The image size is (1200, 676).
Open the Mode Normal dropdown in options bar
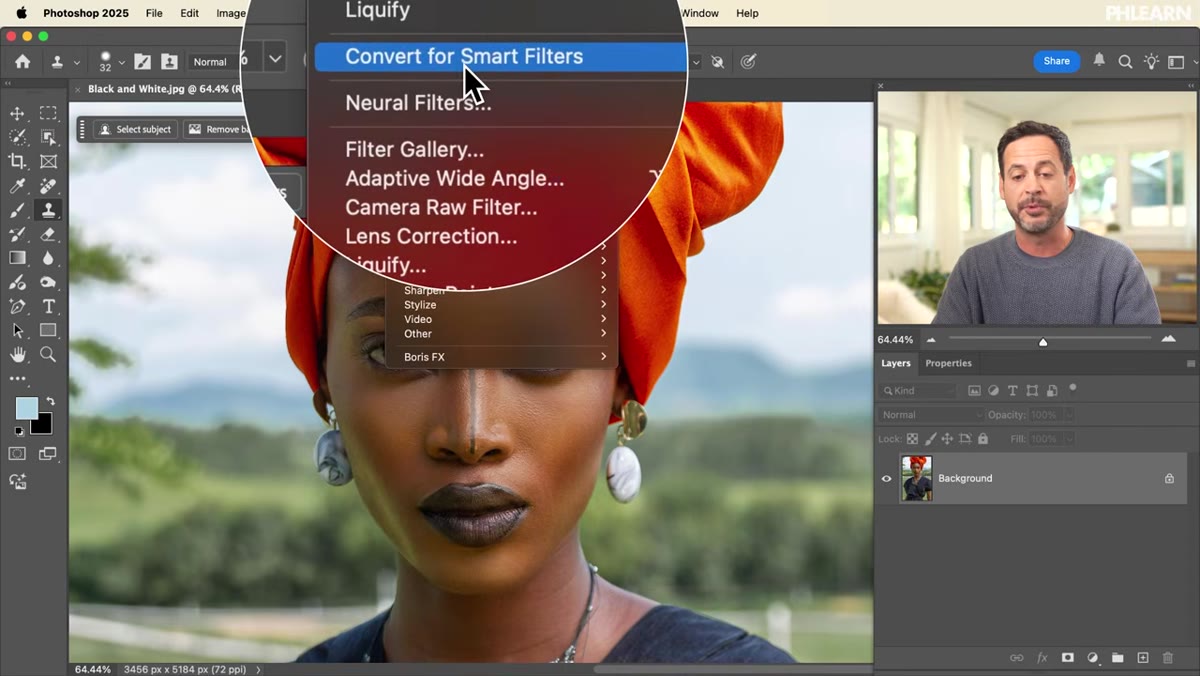[x=216, y=62]
